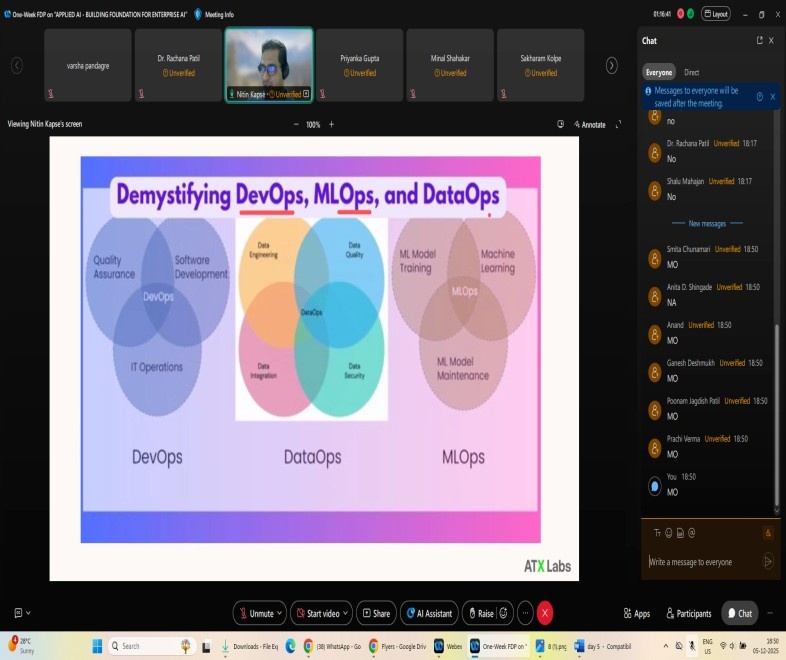
Task: Send the chat message with arrow icon
Action: (x=768, y=561)
